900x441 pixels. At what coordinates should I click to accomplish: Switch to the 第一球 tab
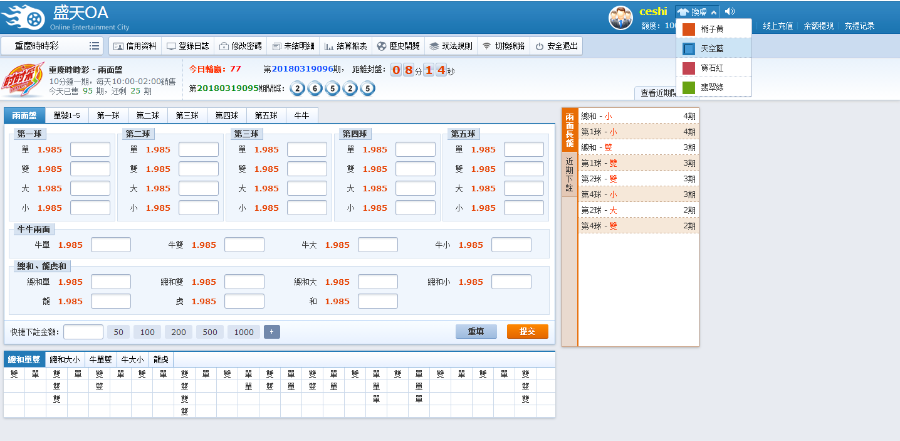pos(107,116)
